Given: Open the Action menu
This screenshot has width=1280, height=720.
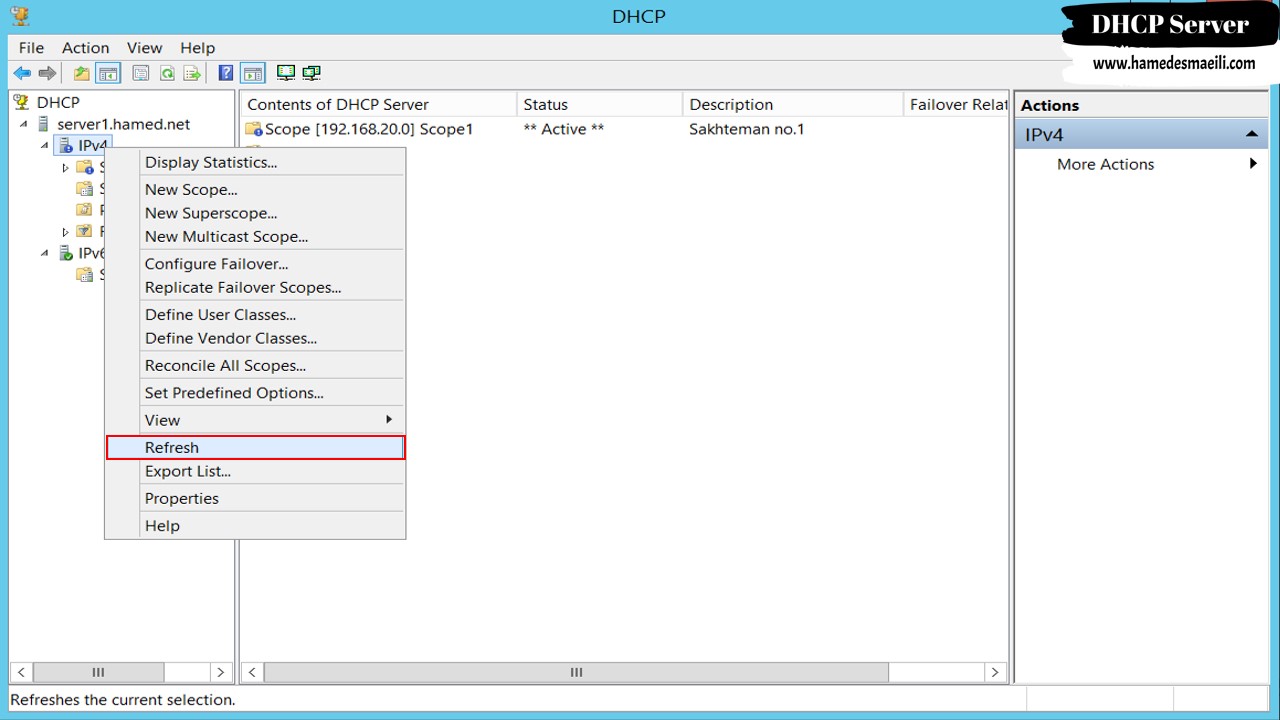Looking at the screenshot, I should click(86, 48).
